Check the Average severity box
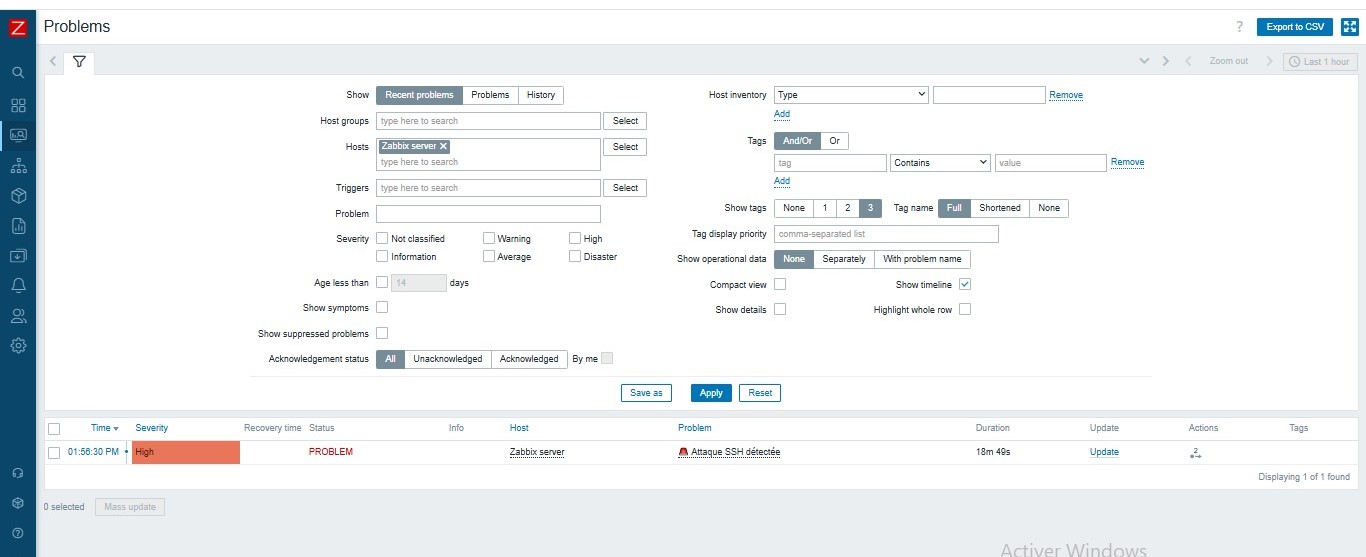Viewport: 1366px width, 557px height. coord(489,256)
